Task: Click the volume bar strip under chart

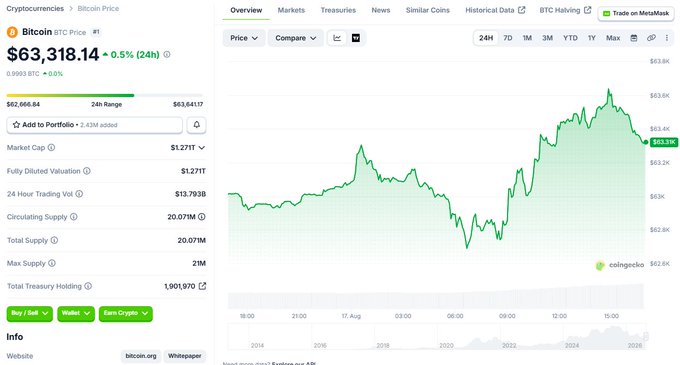Action: (435, 297)
